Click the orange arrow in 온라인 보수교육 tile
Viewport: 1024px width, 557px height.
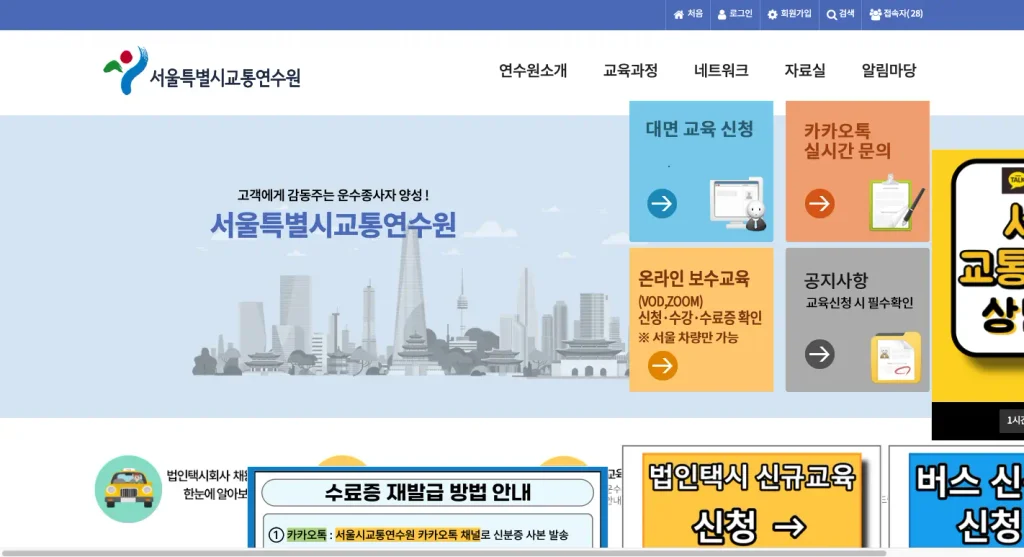[x=662, y=365]
